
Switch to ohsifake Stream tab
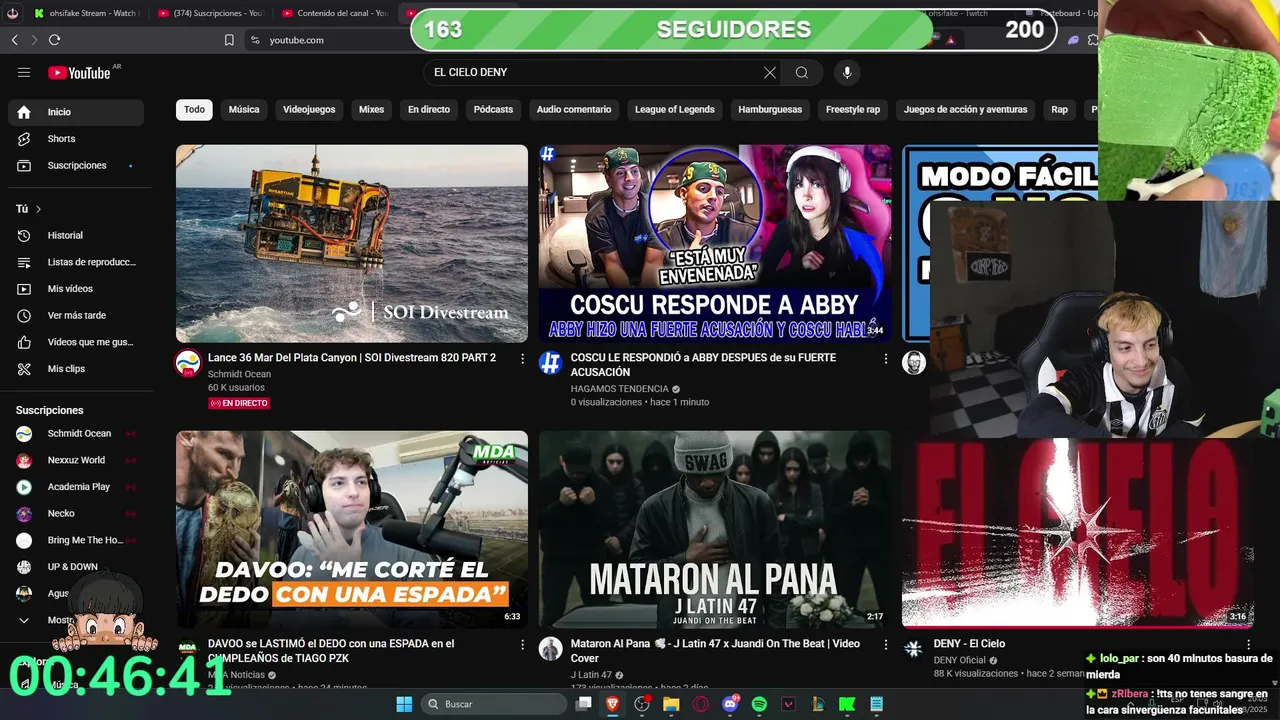click(x=85, y=13)
